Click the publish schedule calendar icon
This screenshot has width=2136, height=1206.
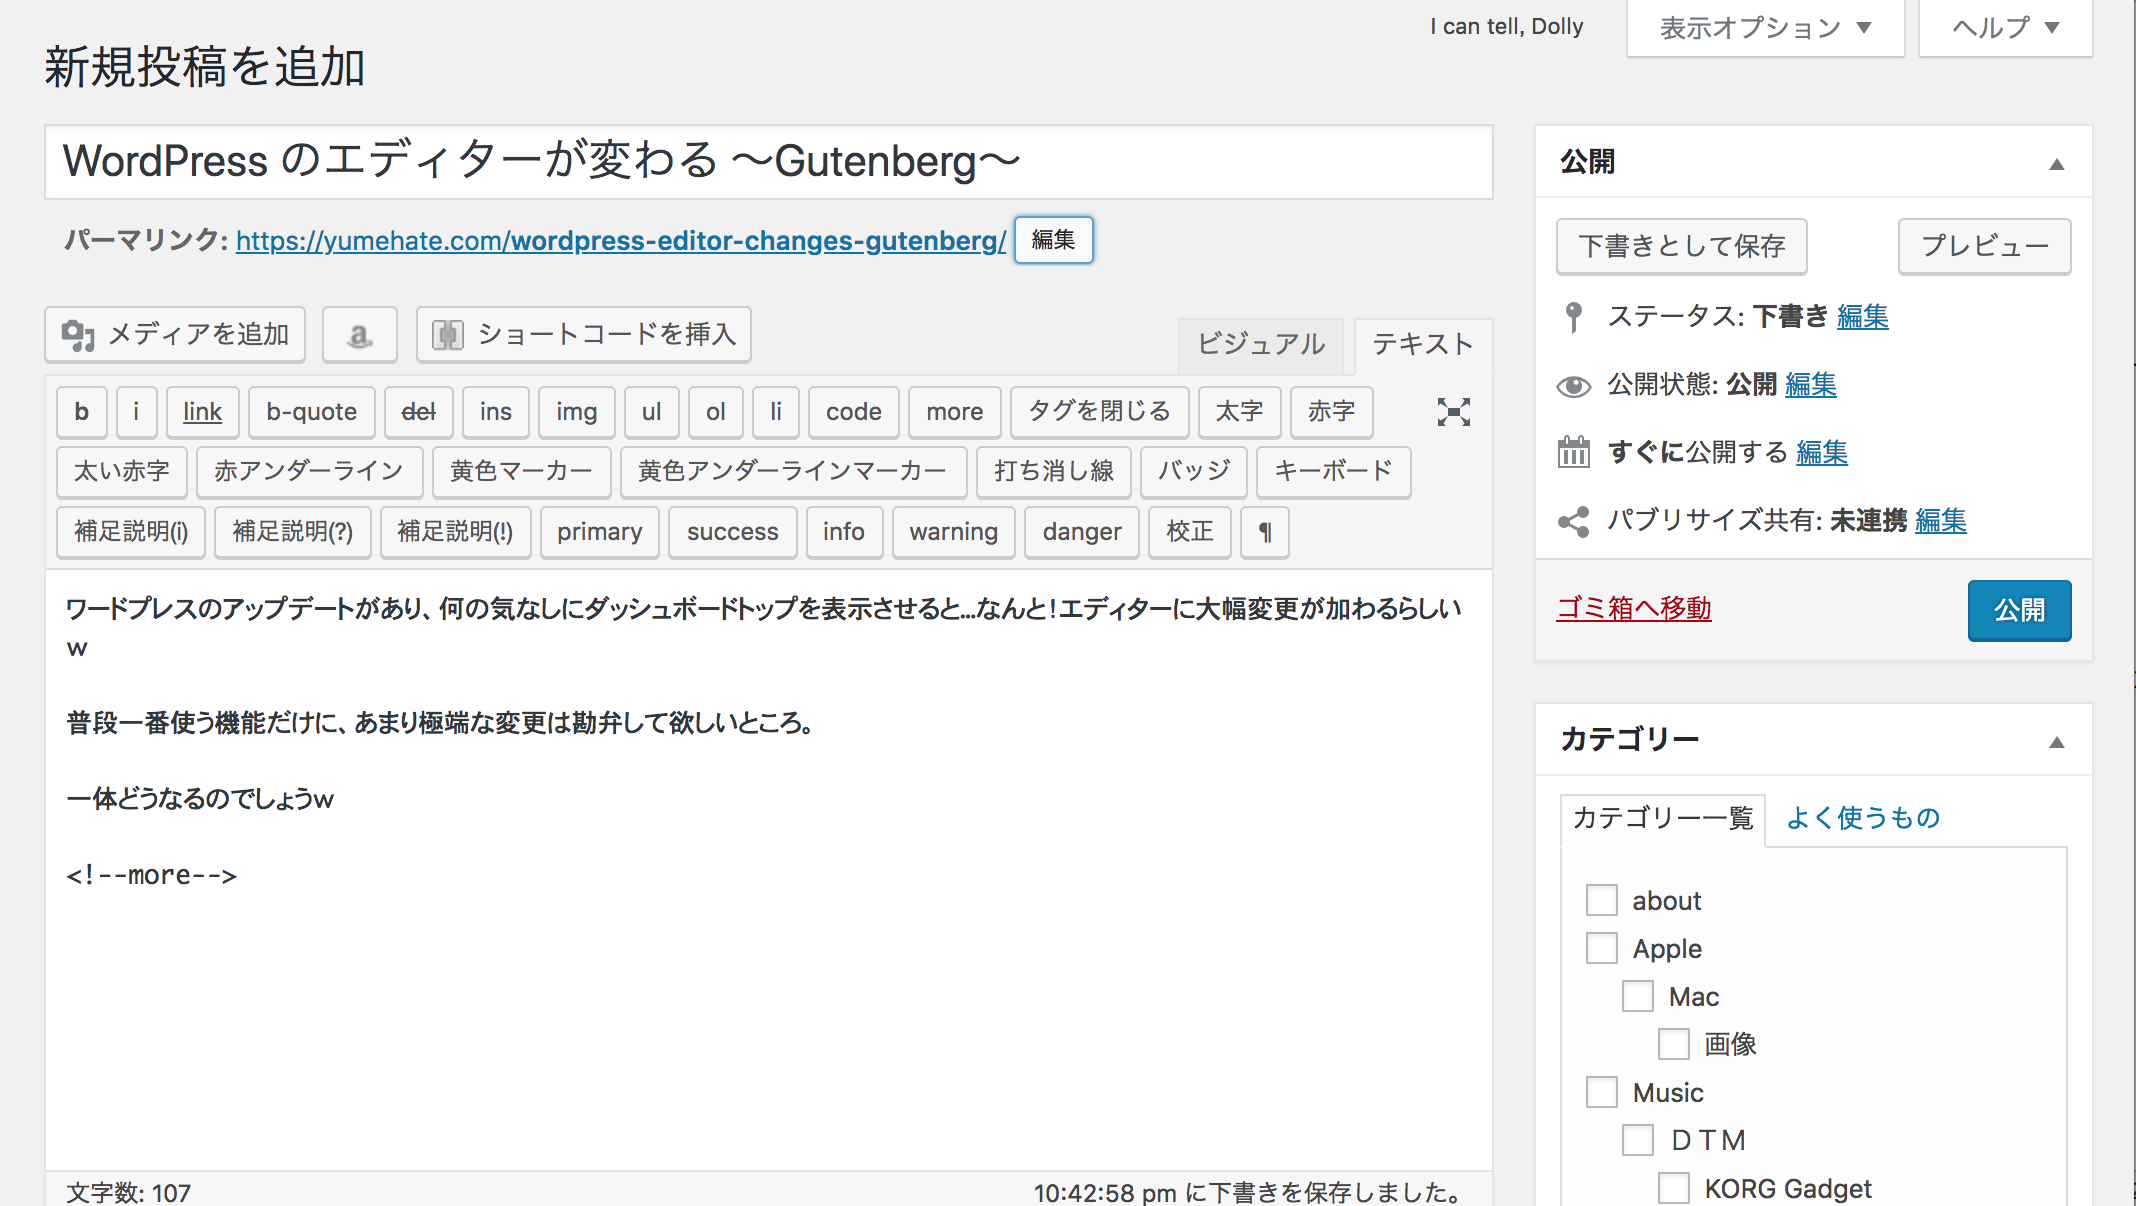click(1573, 452)
